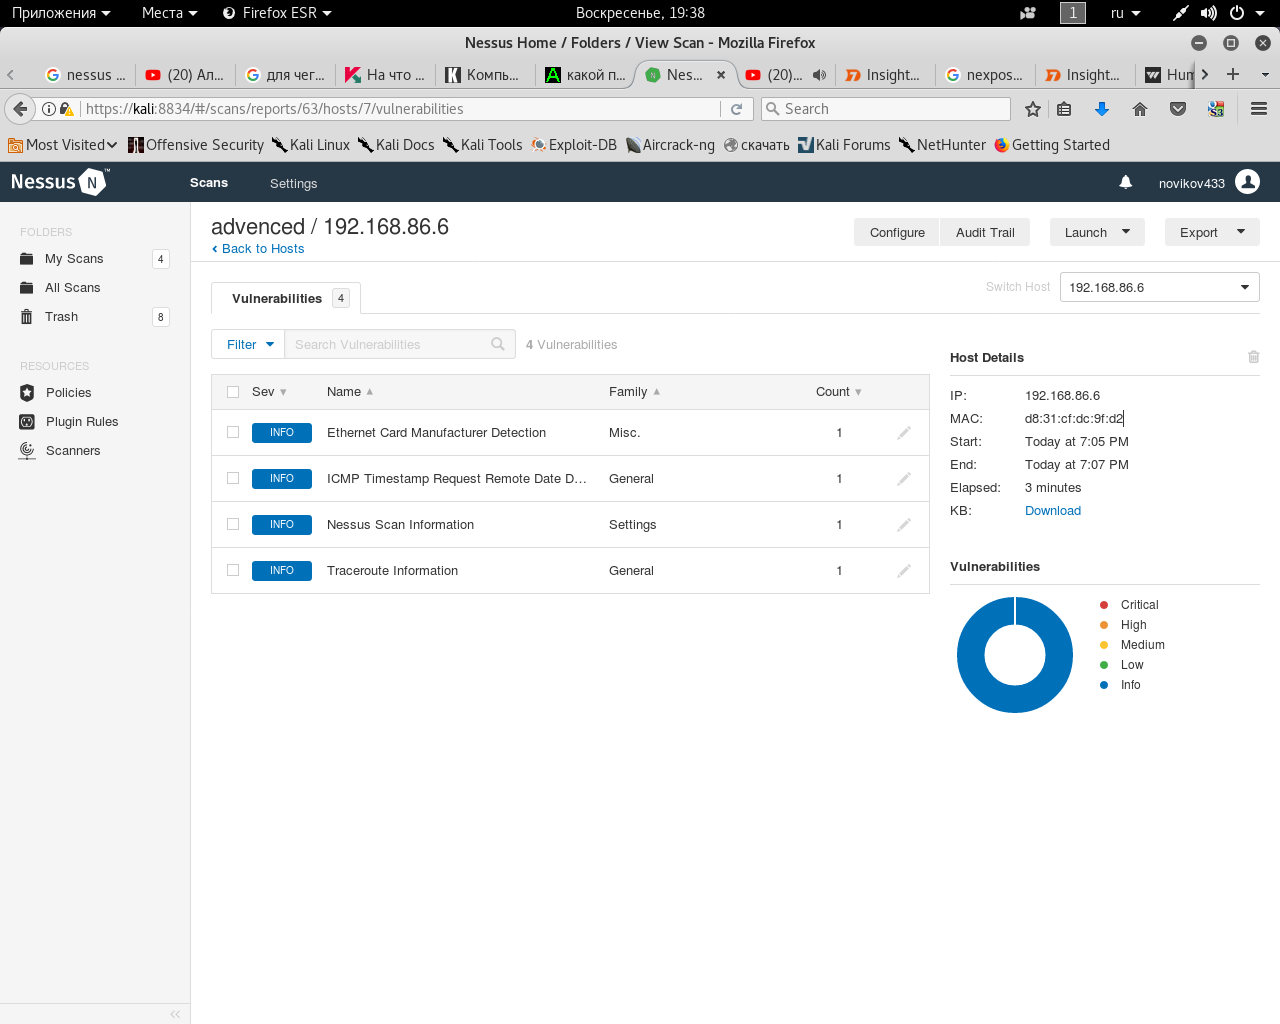Collapse the sidebar with double-chevron icon

(175, 1014)
